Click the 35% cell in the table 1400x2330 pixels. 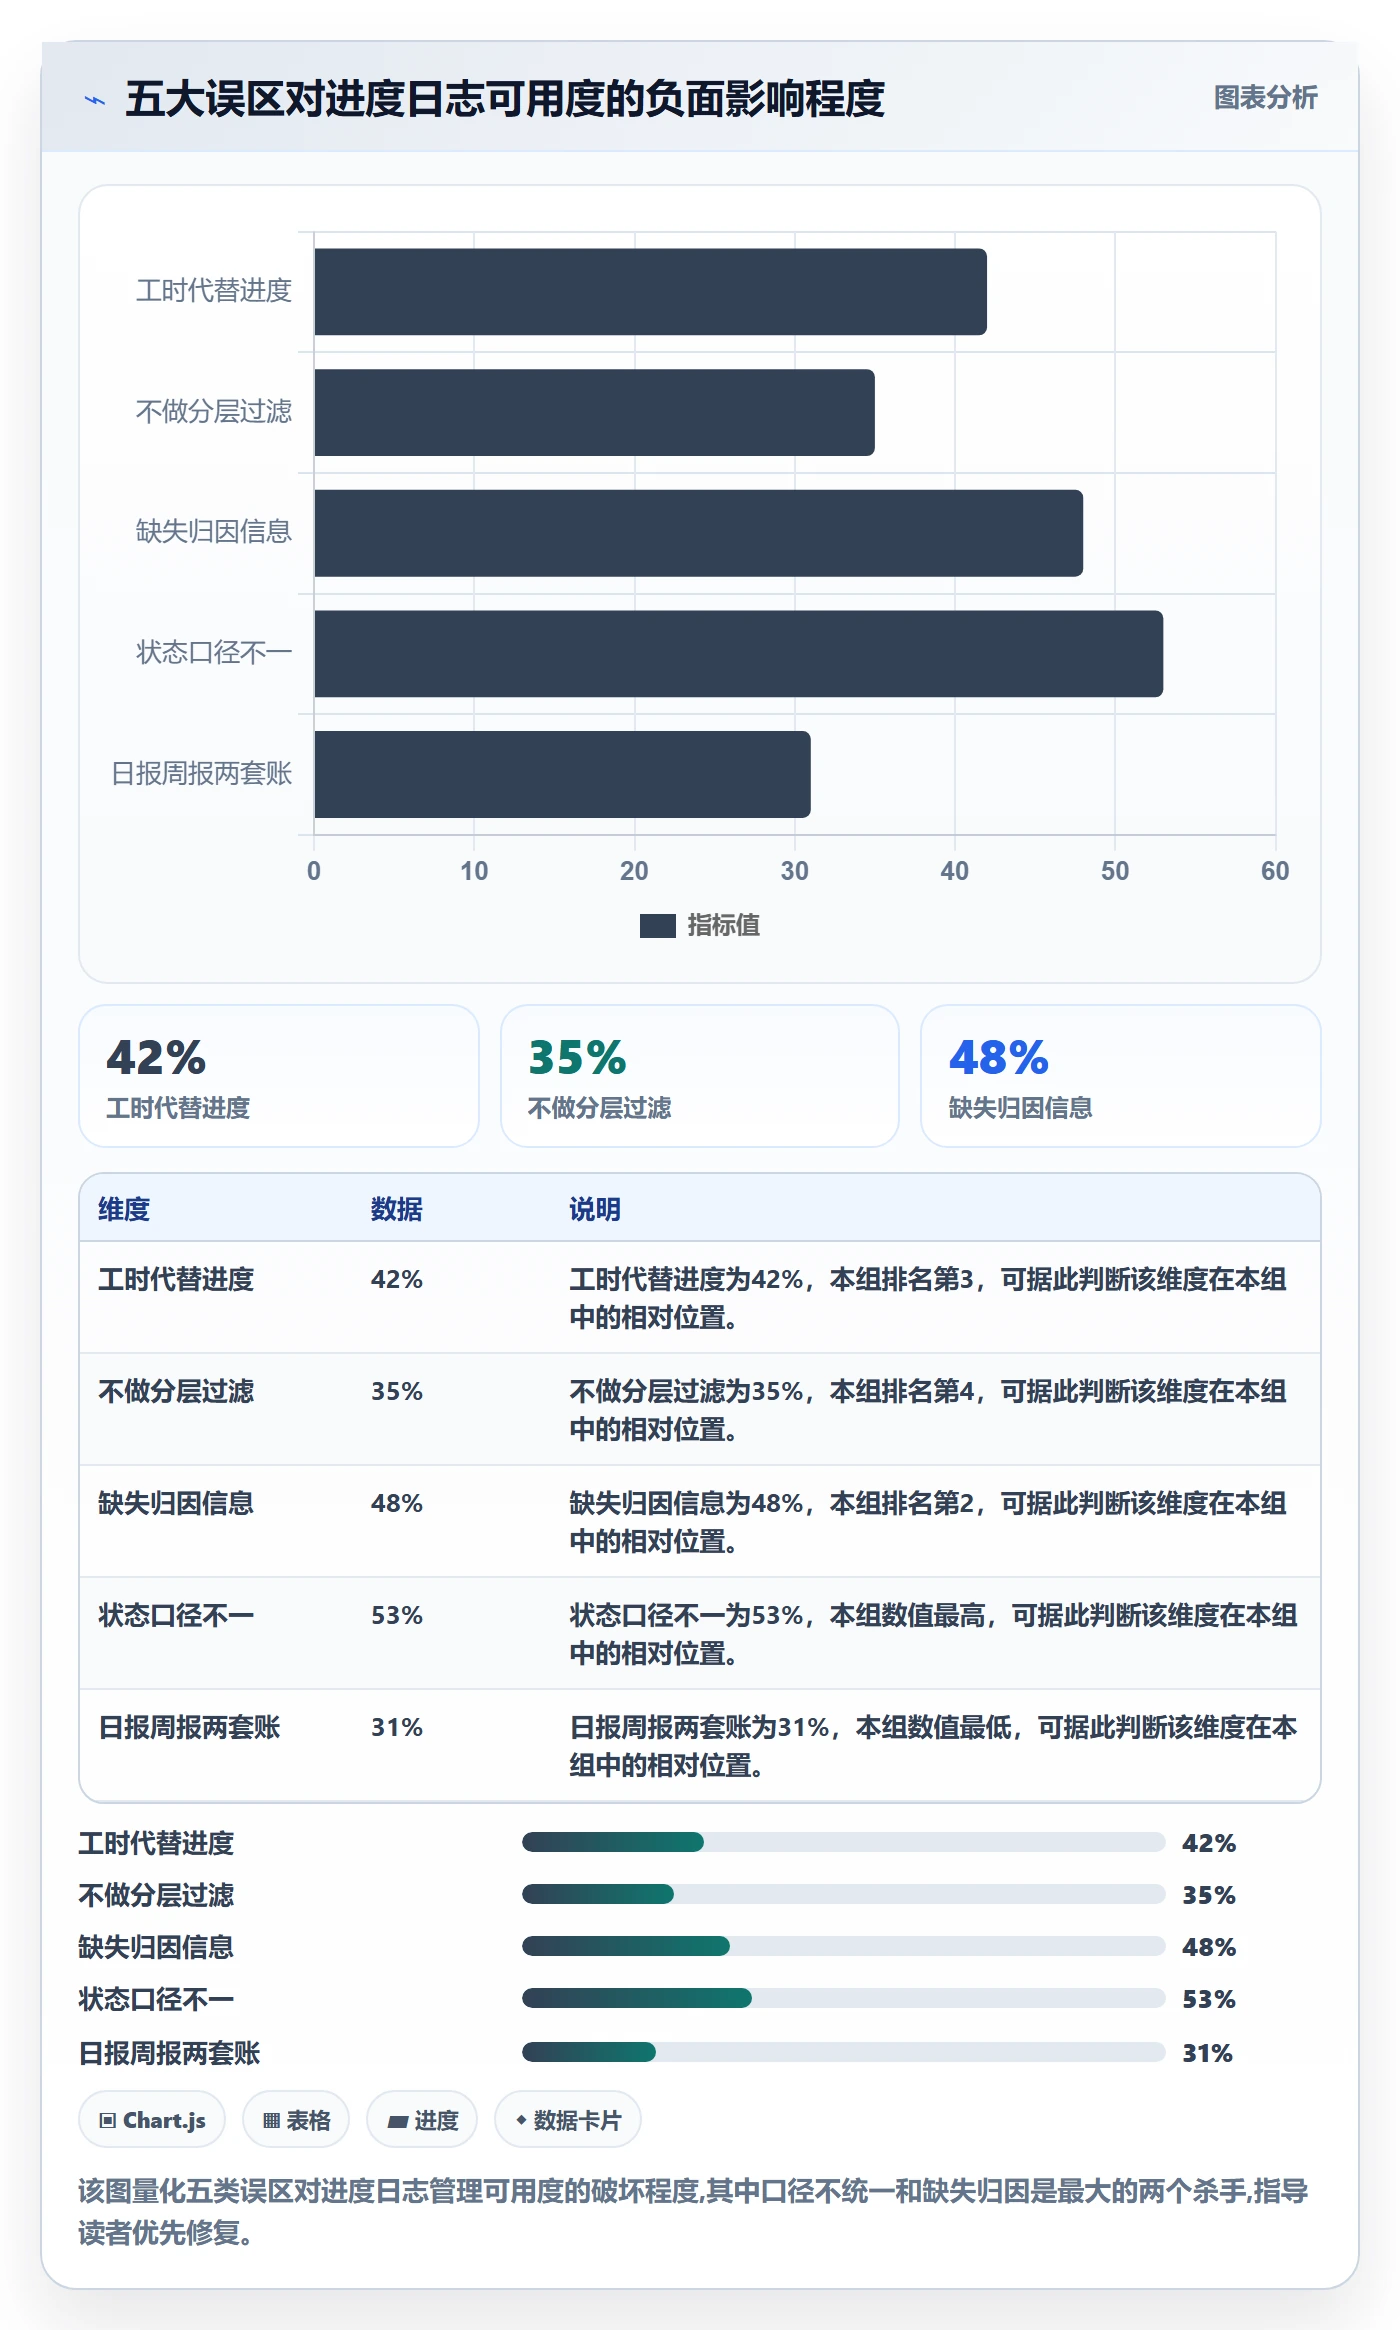pyautogui.click(x=397, y=1391)
